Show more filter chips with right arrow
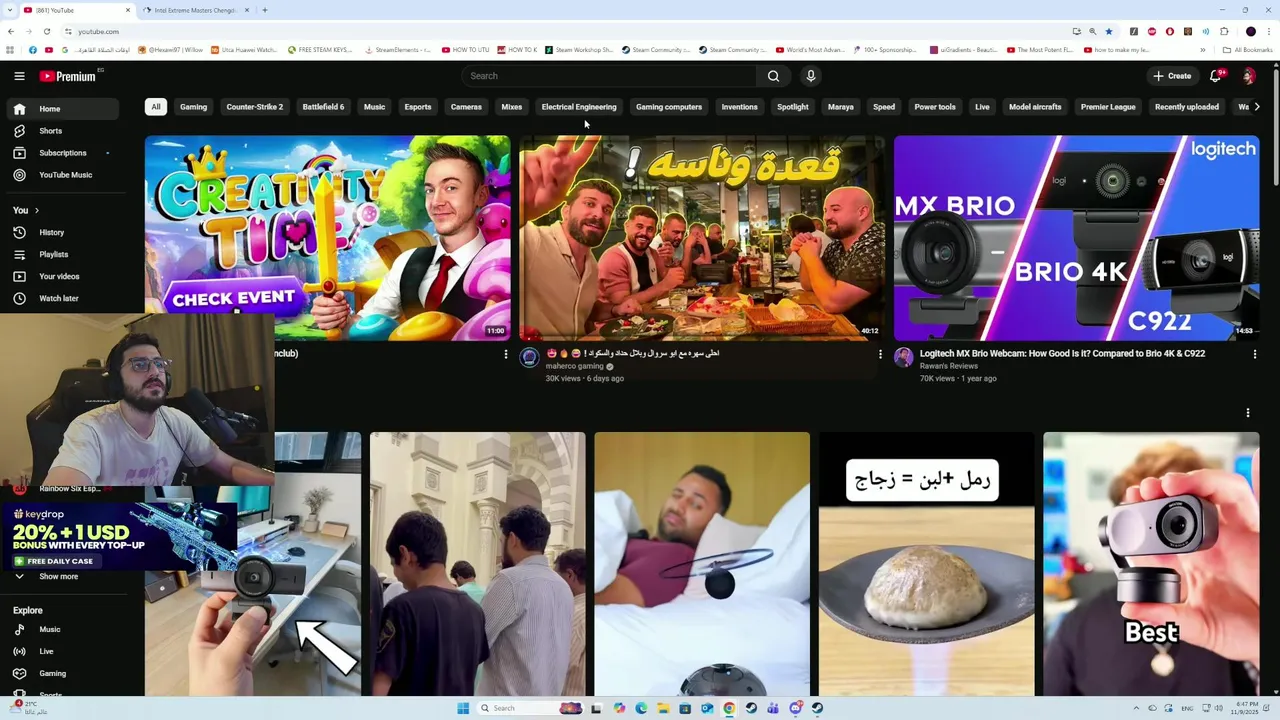This screenshot has width=1280, height=720. coord(1256,107)
